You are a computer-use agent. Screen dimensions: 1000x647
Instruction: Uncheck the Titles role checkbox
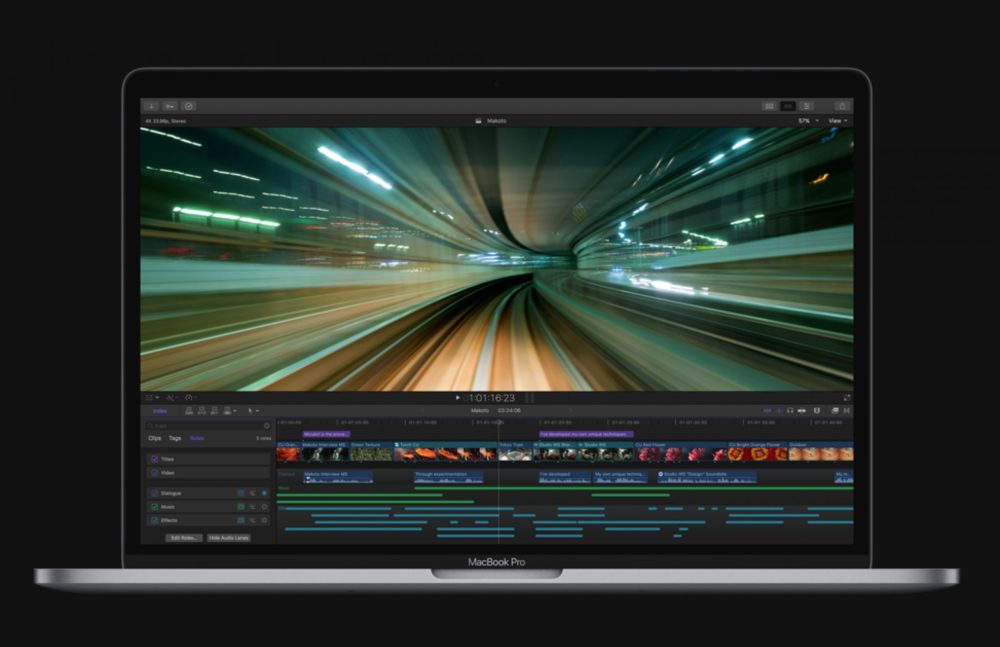click(154, 459)
